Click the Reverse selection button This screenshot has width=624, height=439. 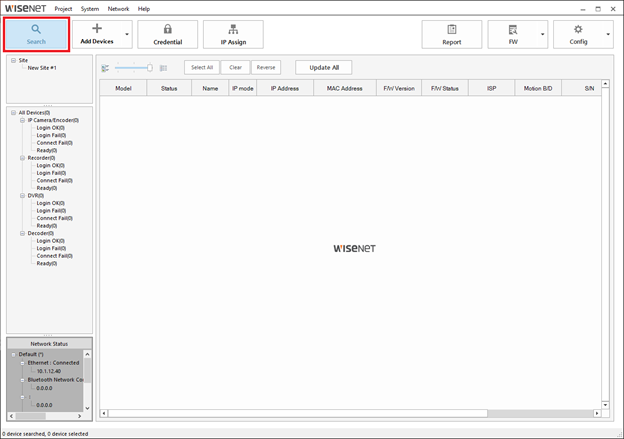tap(266, 68)
